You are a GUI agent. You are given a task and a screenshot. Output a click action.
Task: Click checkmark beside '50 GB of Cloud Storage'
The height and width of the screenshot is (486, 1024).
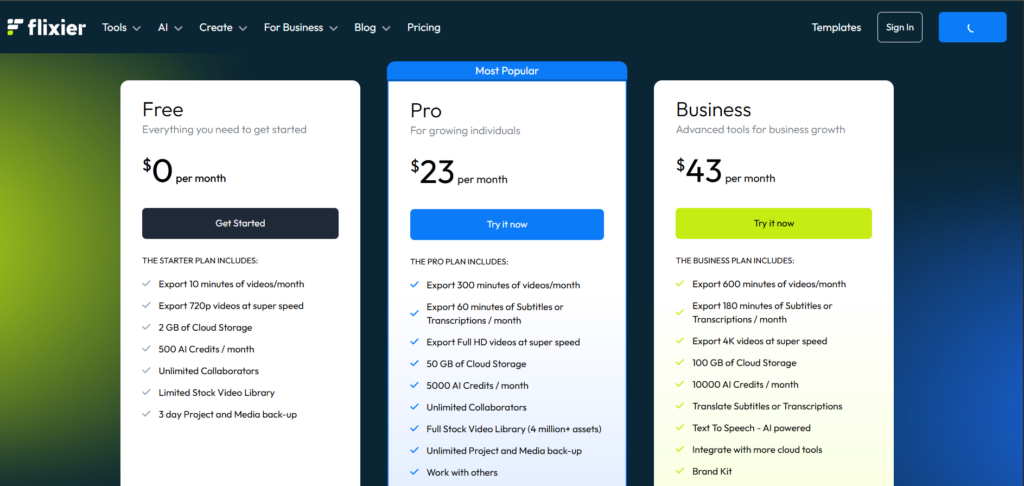(x=414, y=364)
